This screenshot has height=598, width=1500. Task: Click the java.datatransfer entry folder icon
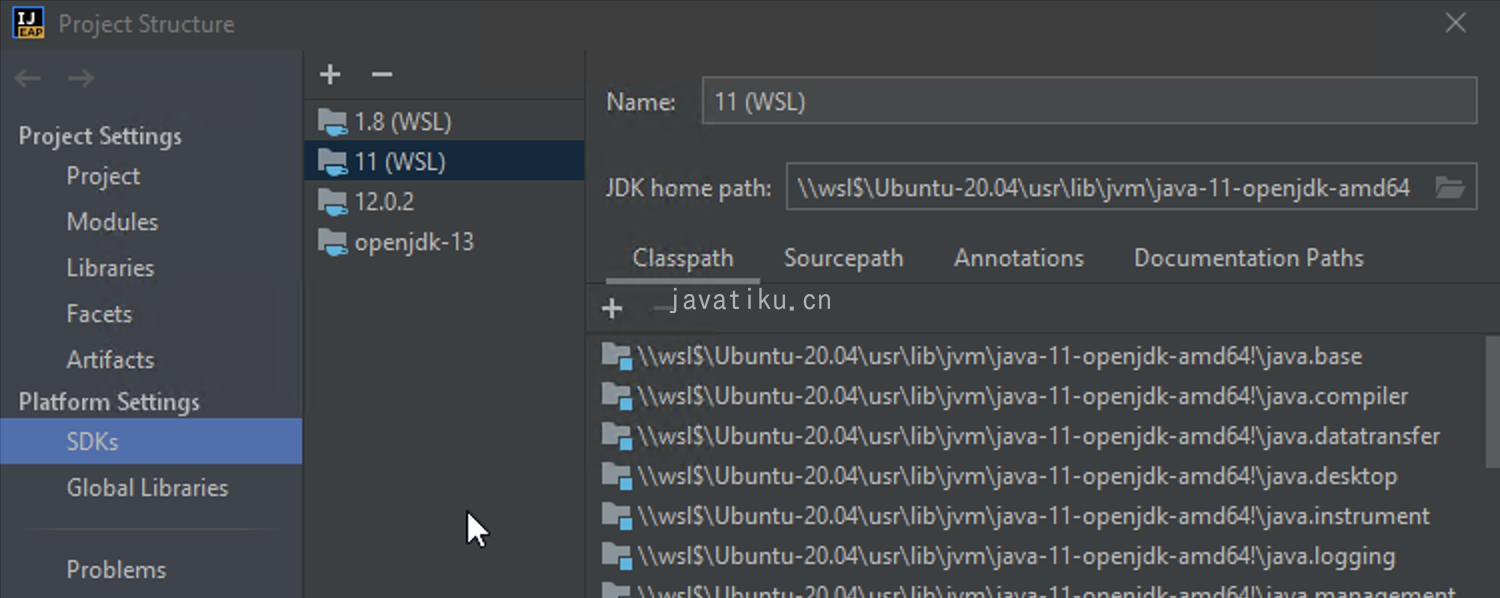pyautogui.click(x=617, y=437)
